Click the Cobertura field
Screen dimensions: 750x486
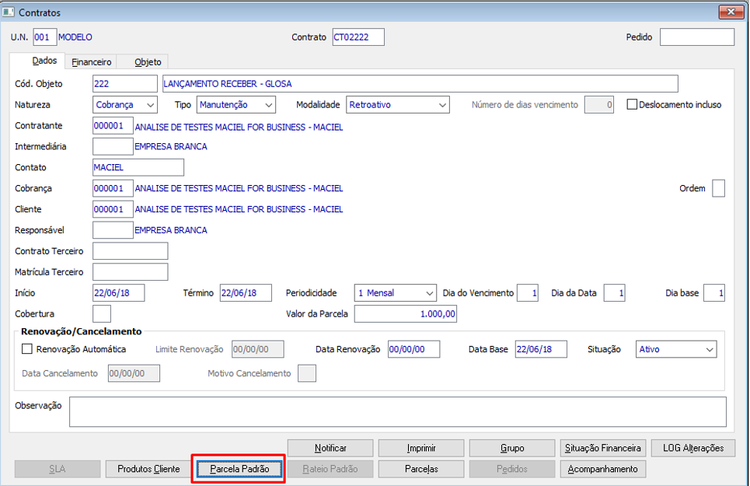102,314
